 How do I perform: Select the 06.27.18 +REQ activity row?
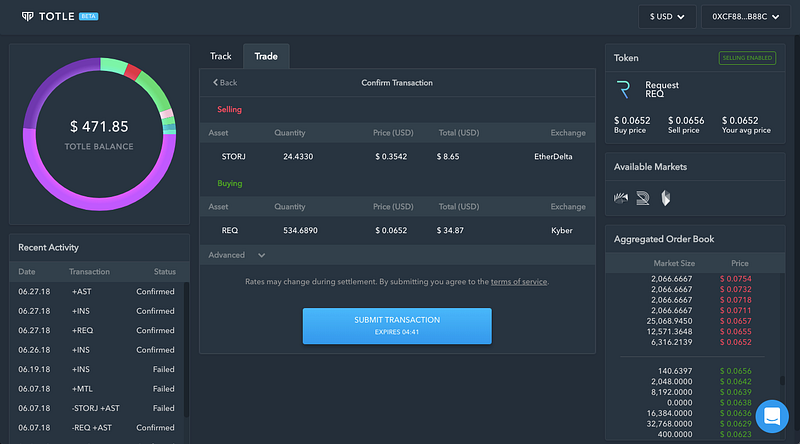coord(97,331)
